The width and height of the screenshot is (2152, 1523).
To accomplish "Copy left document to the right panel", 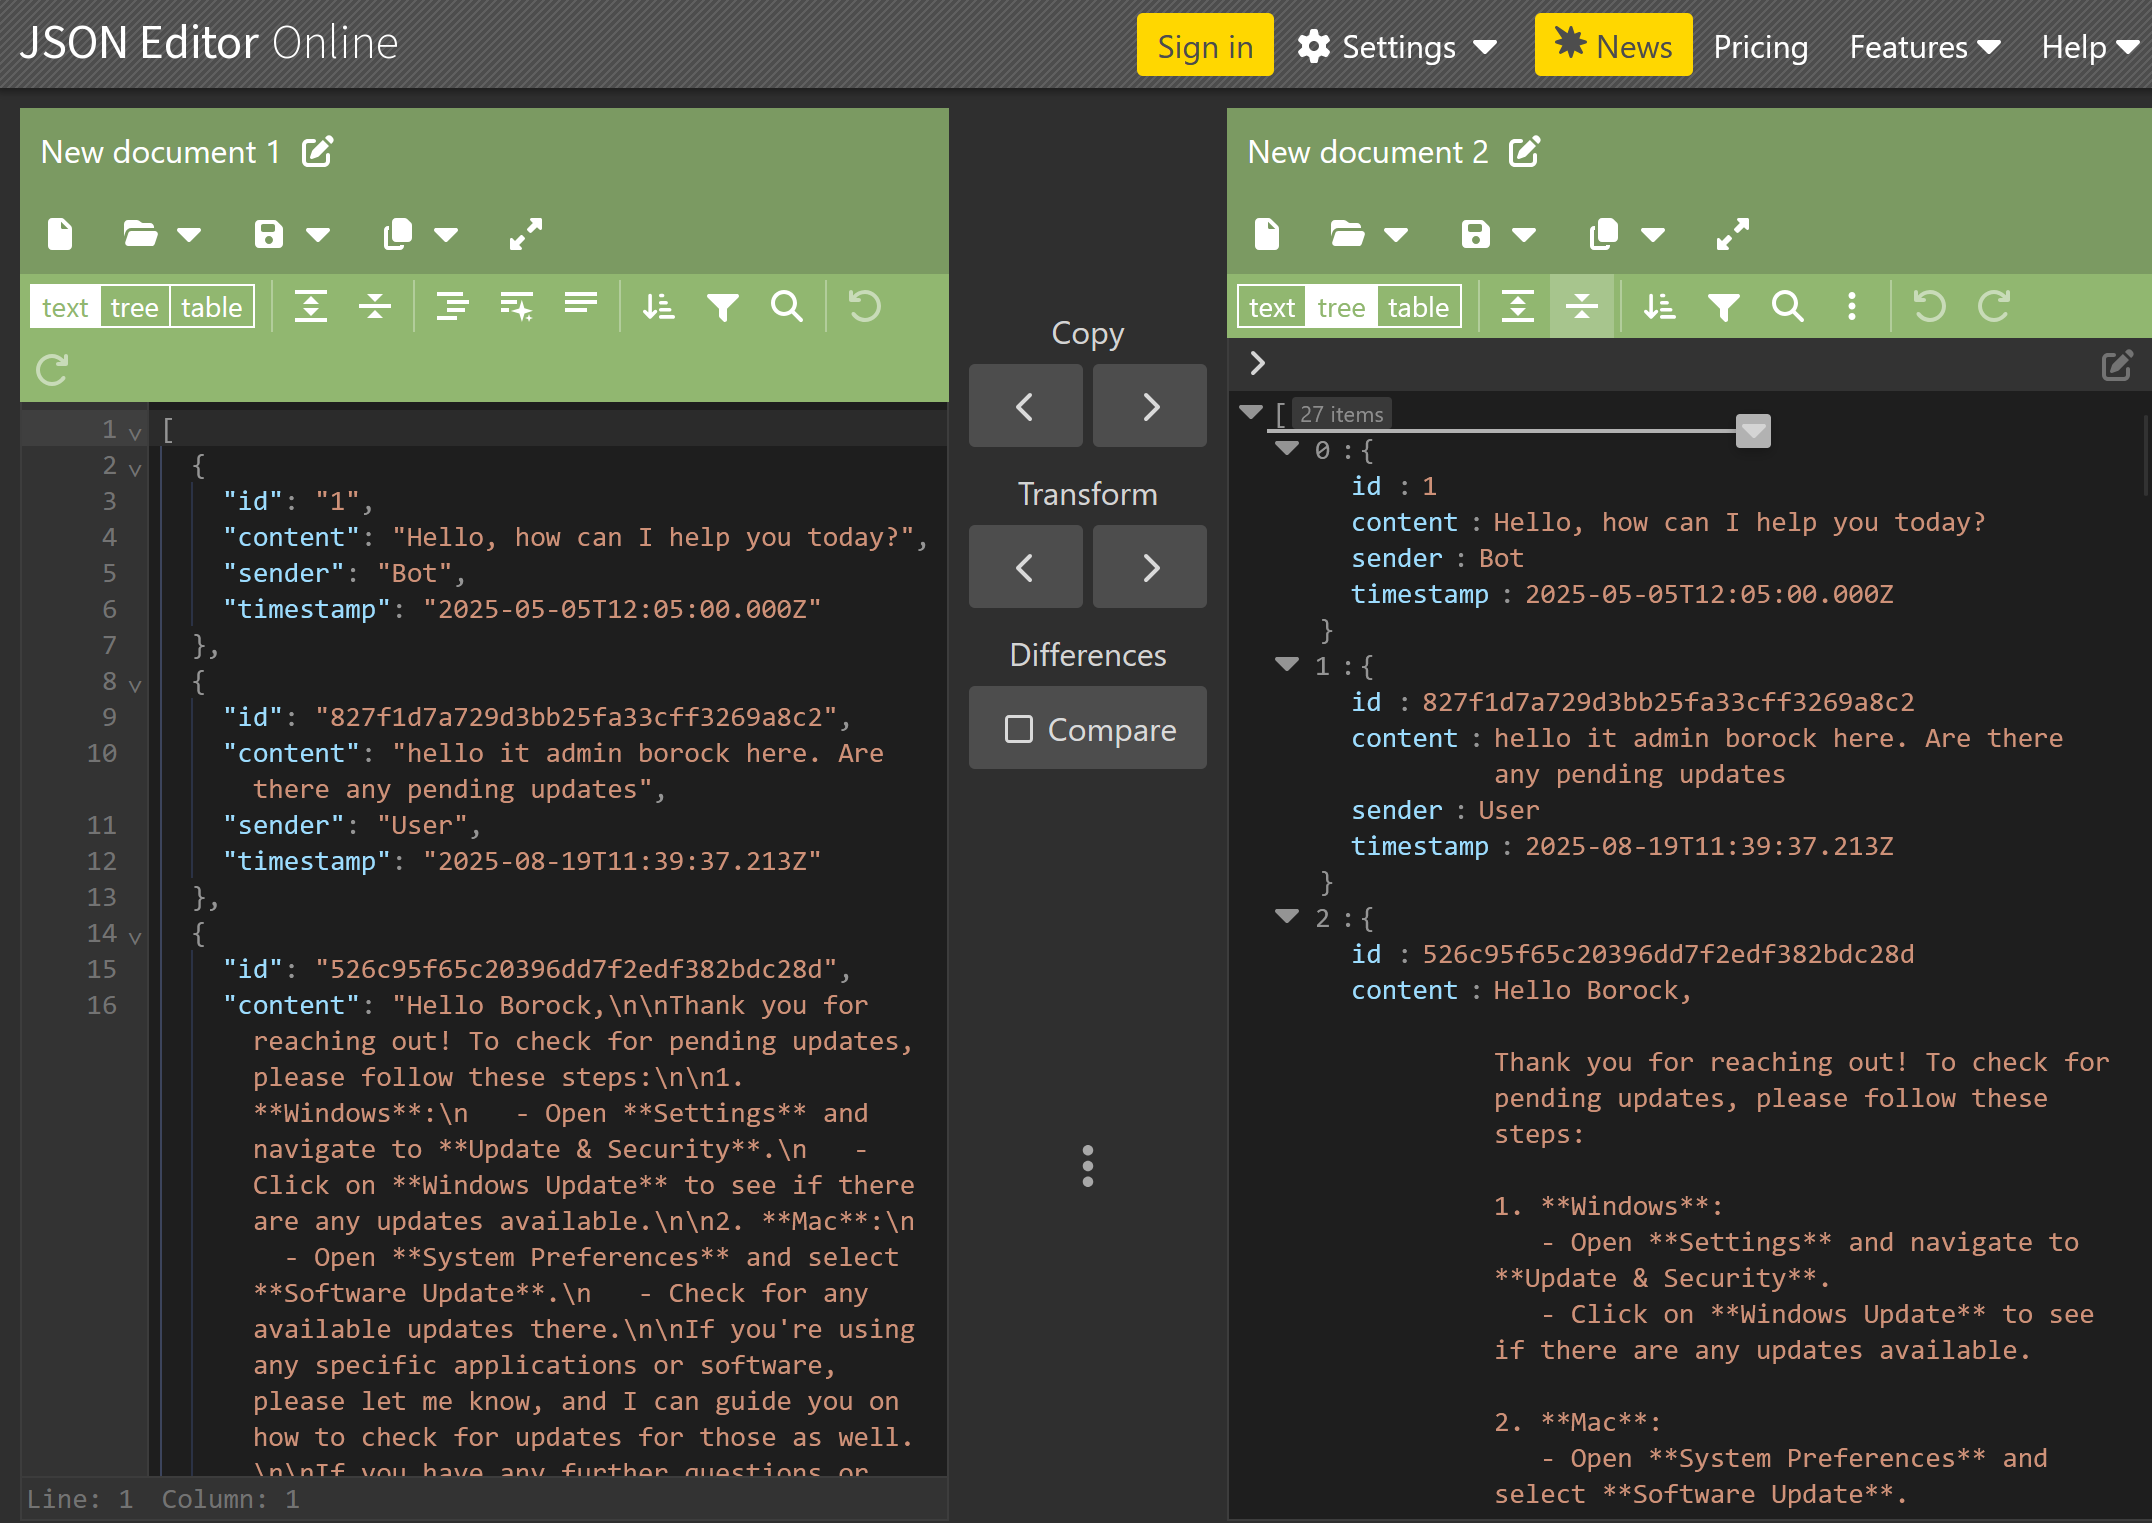I will (x=1149, y=406).
